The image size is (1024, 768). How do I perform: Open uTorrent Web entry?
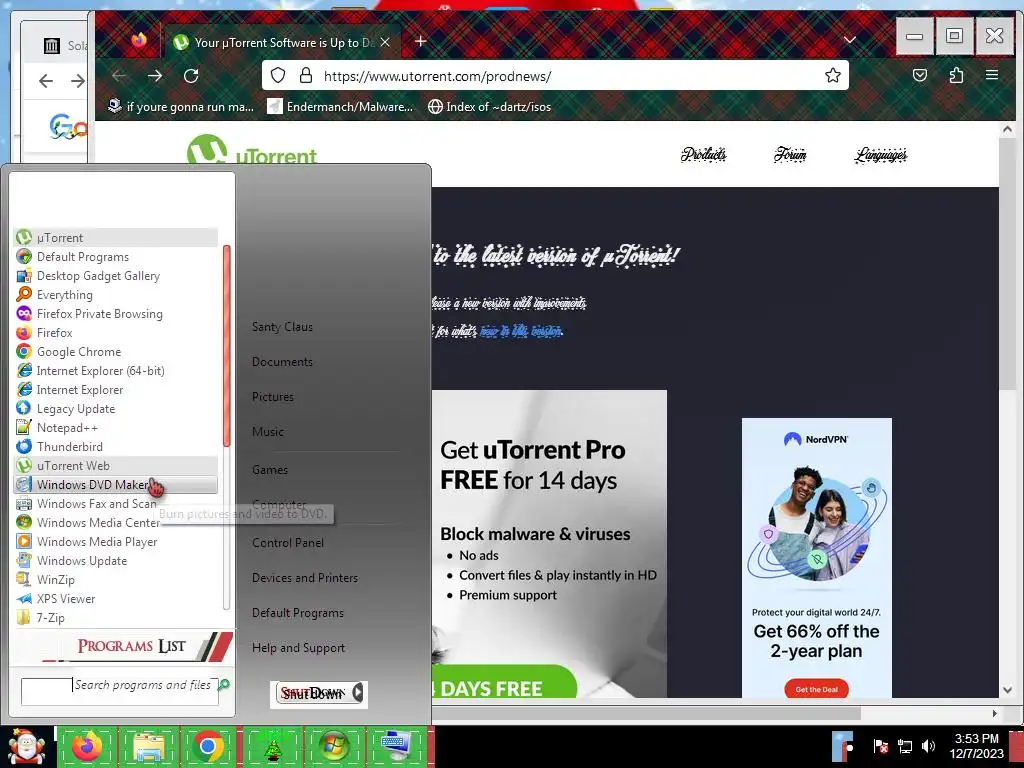(116, 466)
